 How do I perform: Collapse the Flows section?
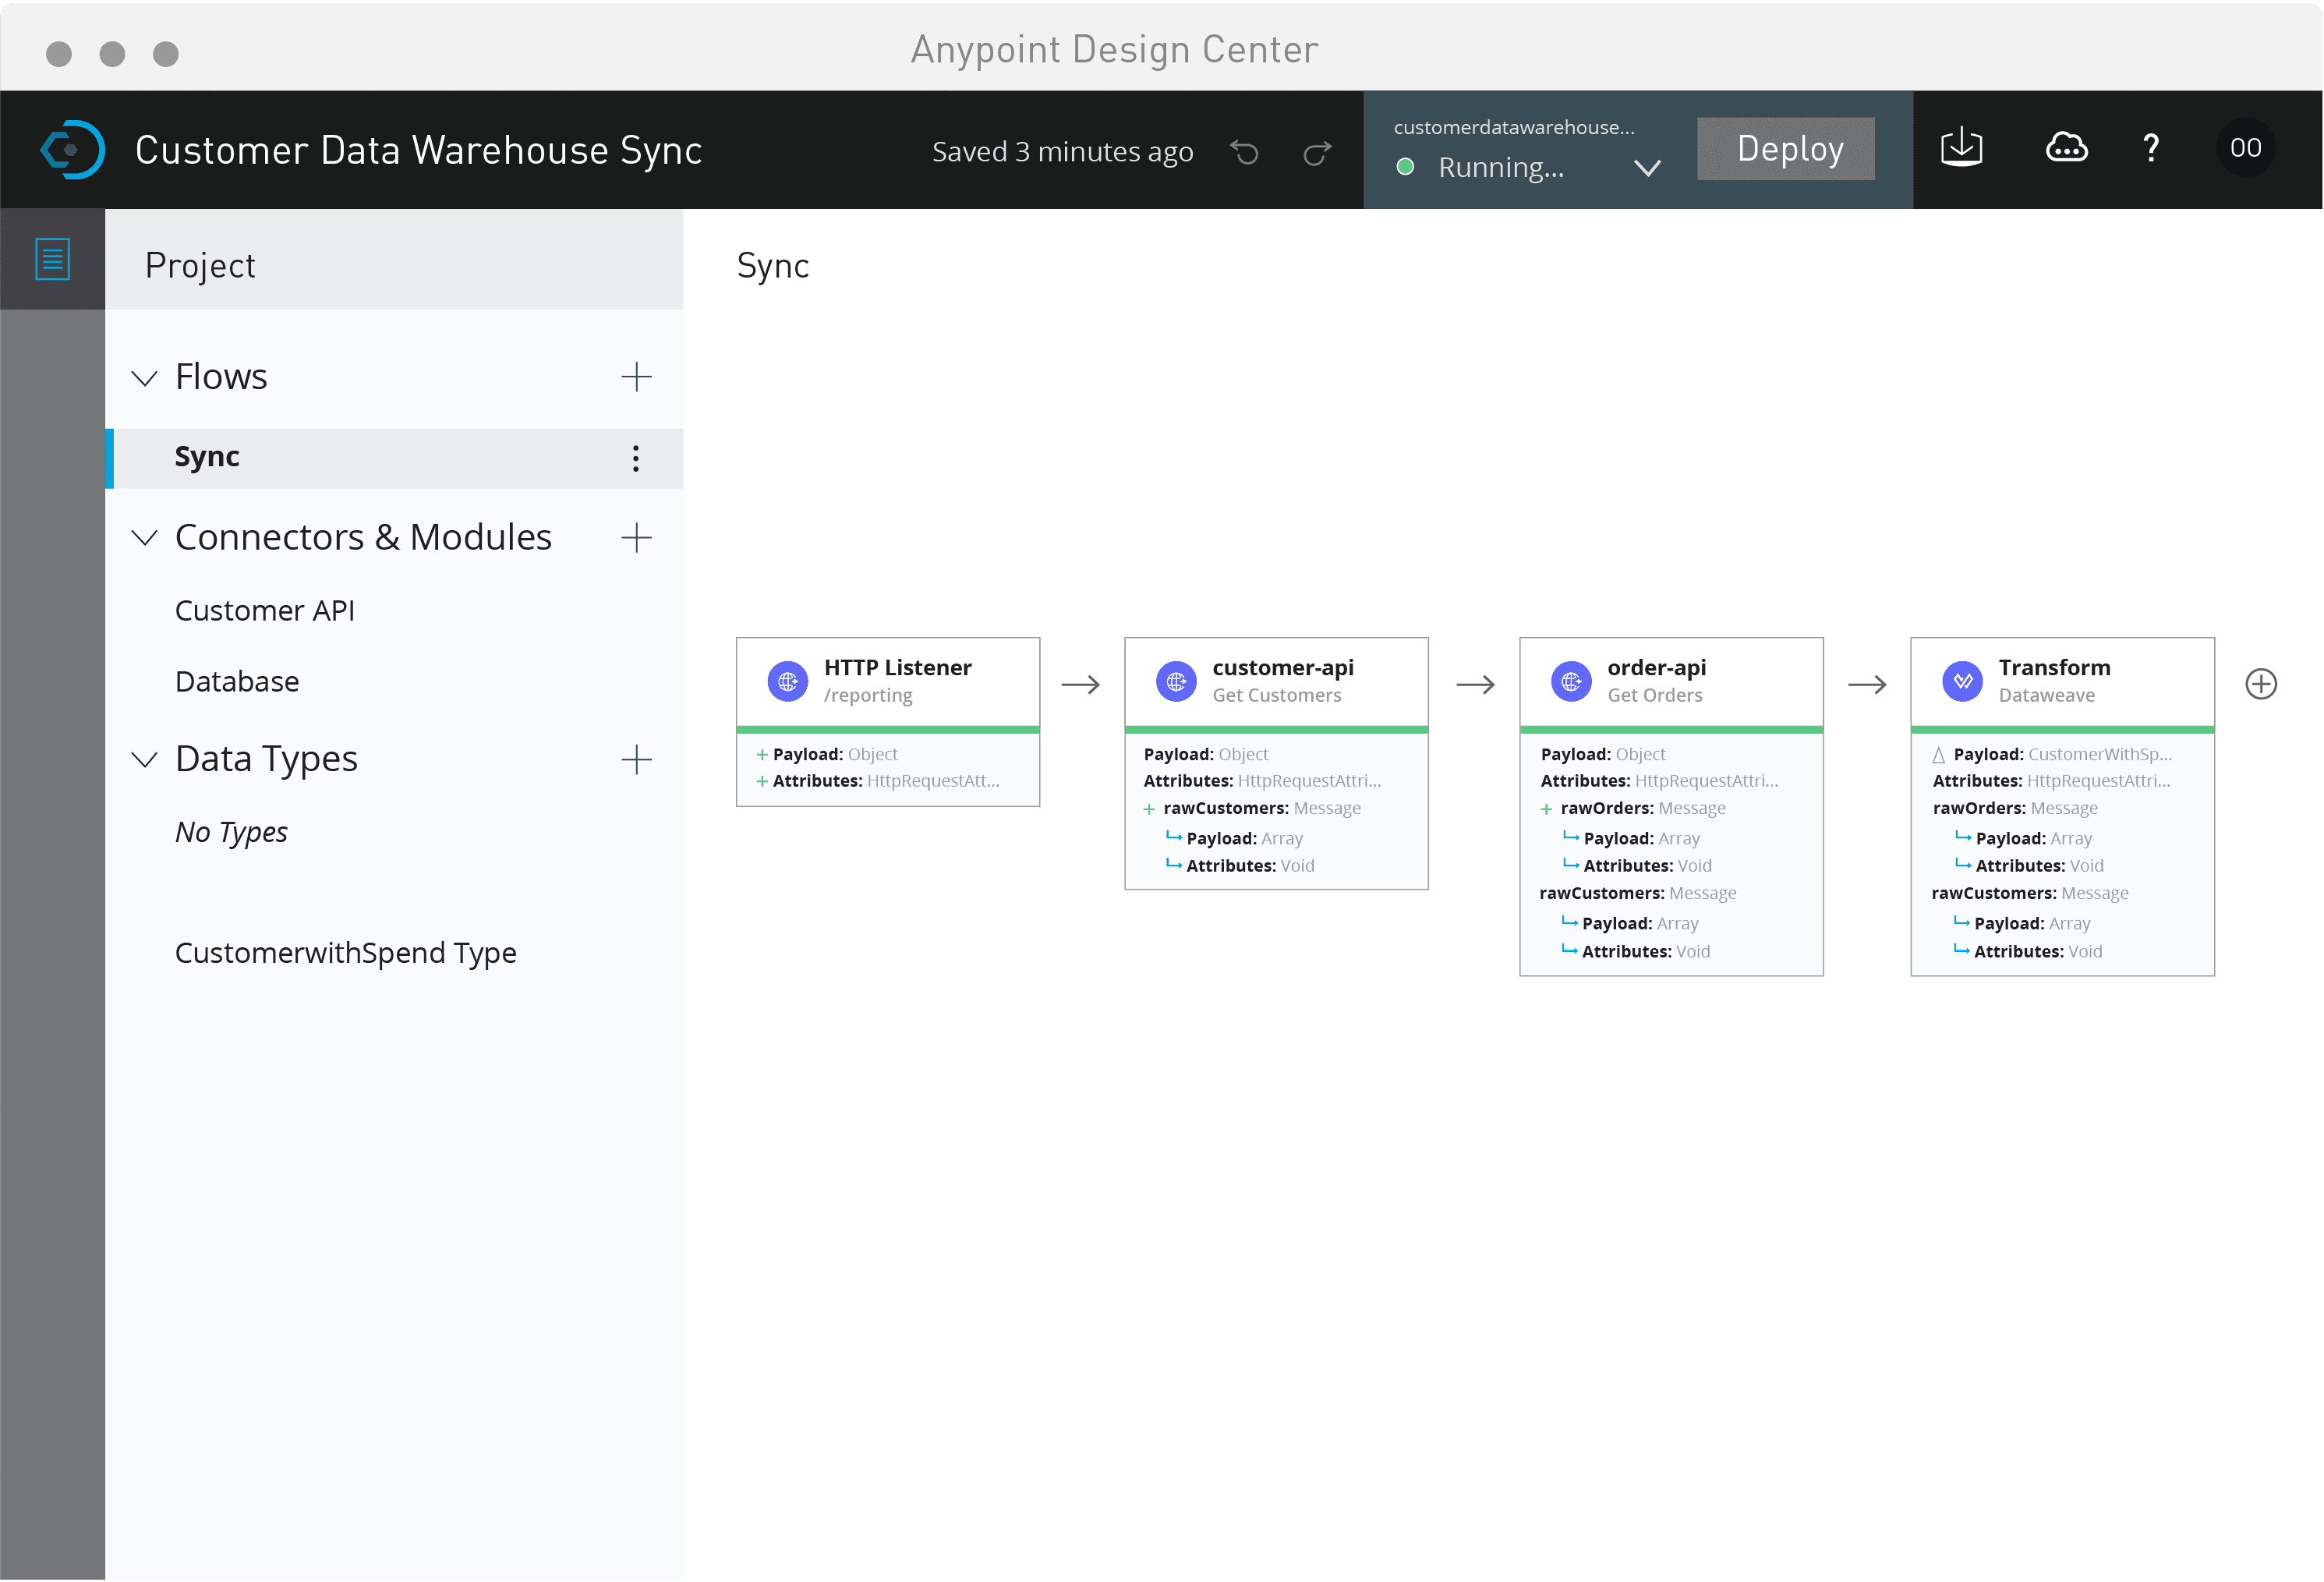tap(144, 377)
